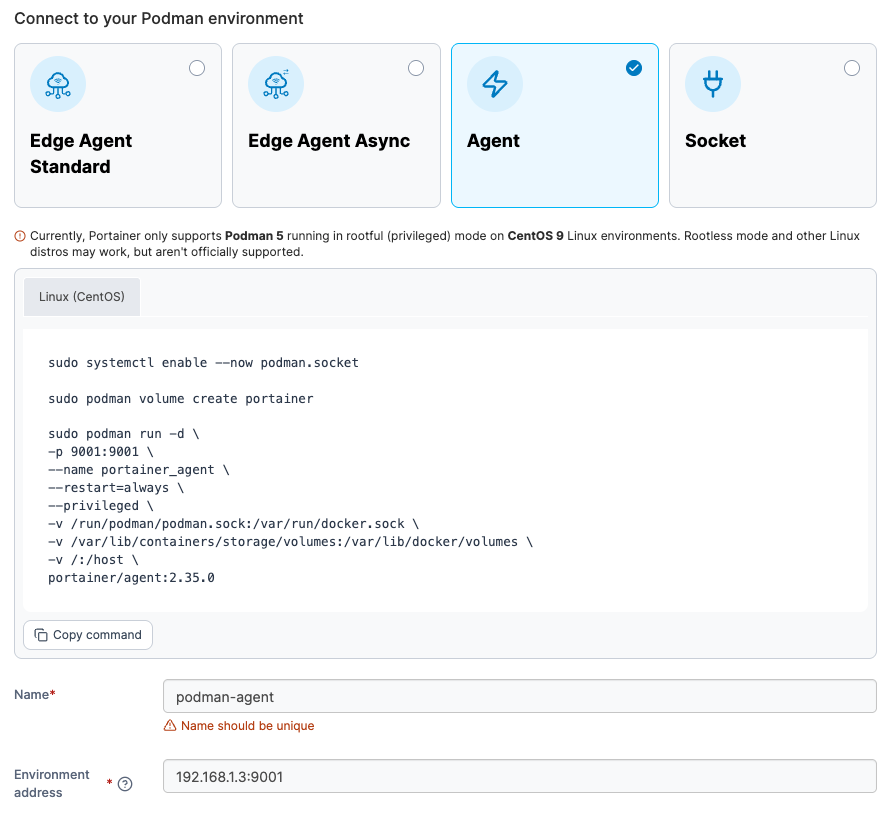The height and width of the screenshot is (815, 893).
Task: Choose the Agent card title
Action: click(x=493, y=141)
